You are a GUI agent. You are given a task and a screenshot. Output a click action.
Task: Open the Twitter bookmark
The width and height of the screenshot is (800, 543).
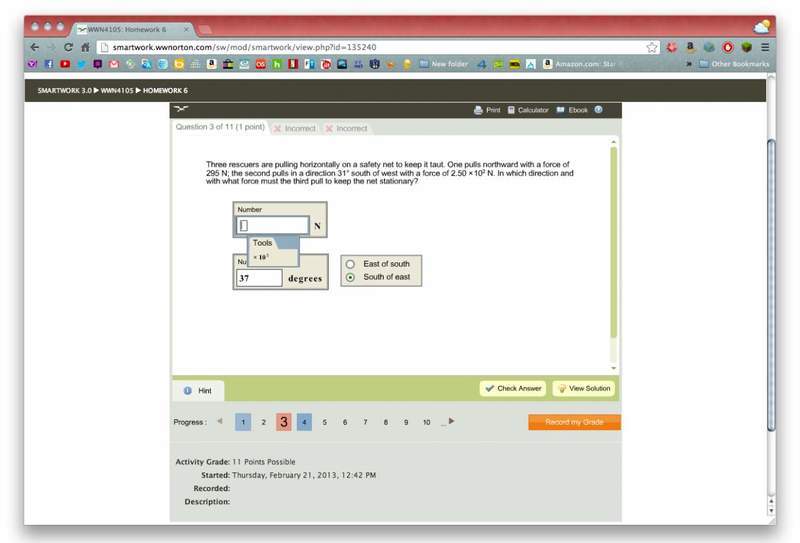[x=81, y=64]
